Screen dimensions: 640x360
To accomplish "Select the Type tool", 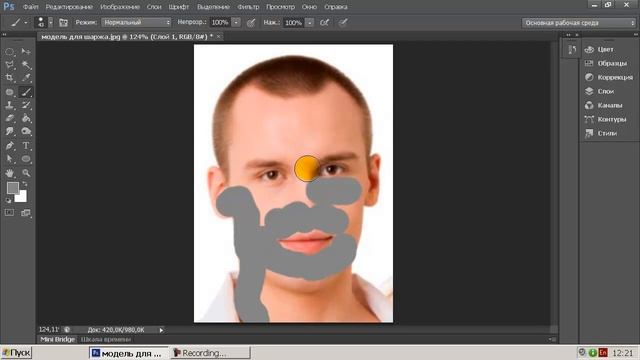I will pos(26,146).
